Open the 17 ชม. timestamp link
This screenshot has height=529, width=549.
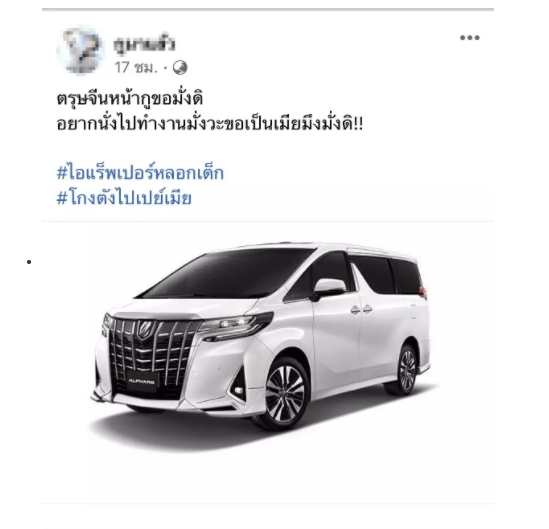coord(136,68)
